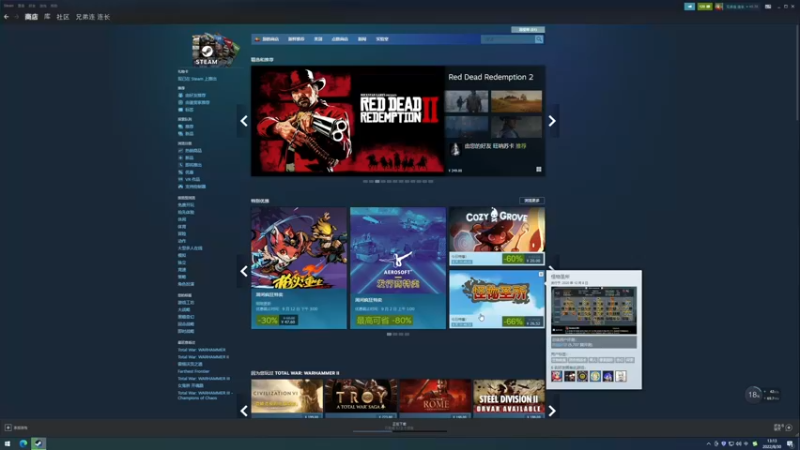The height and width of the screenshot is (450, 800).
Task: Click the Steam gift cards image
Action: (x=215, y=49)
